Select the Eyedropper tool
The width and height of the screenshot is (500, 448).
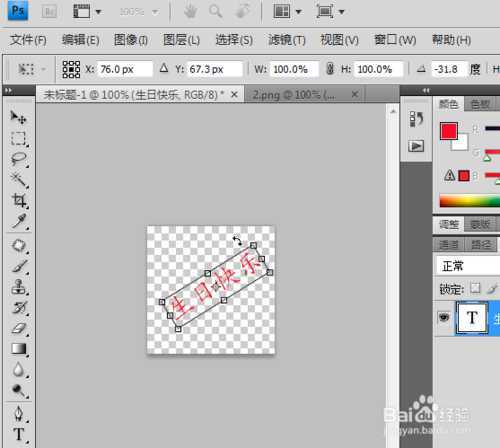pos(18,221)
